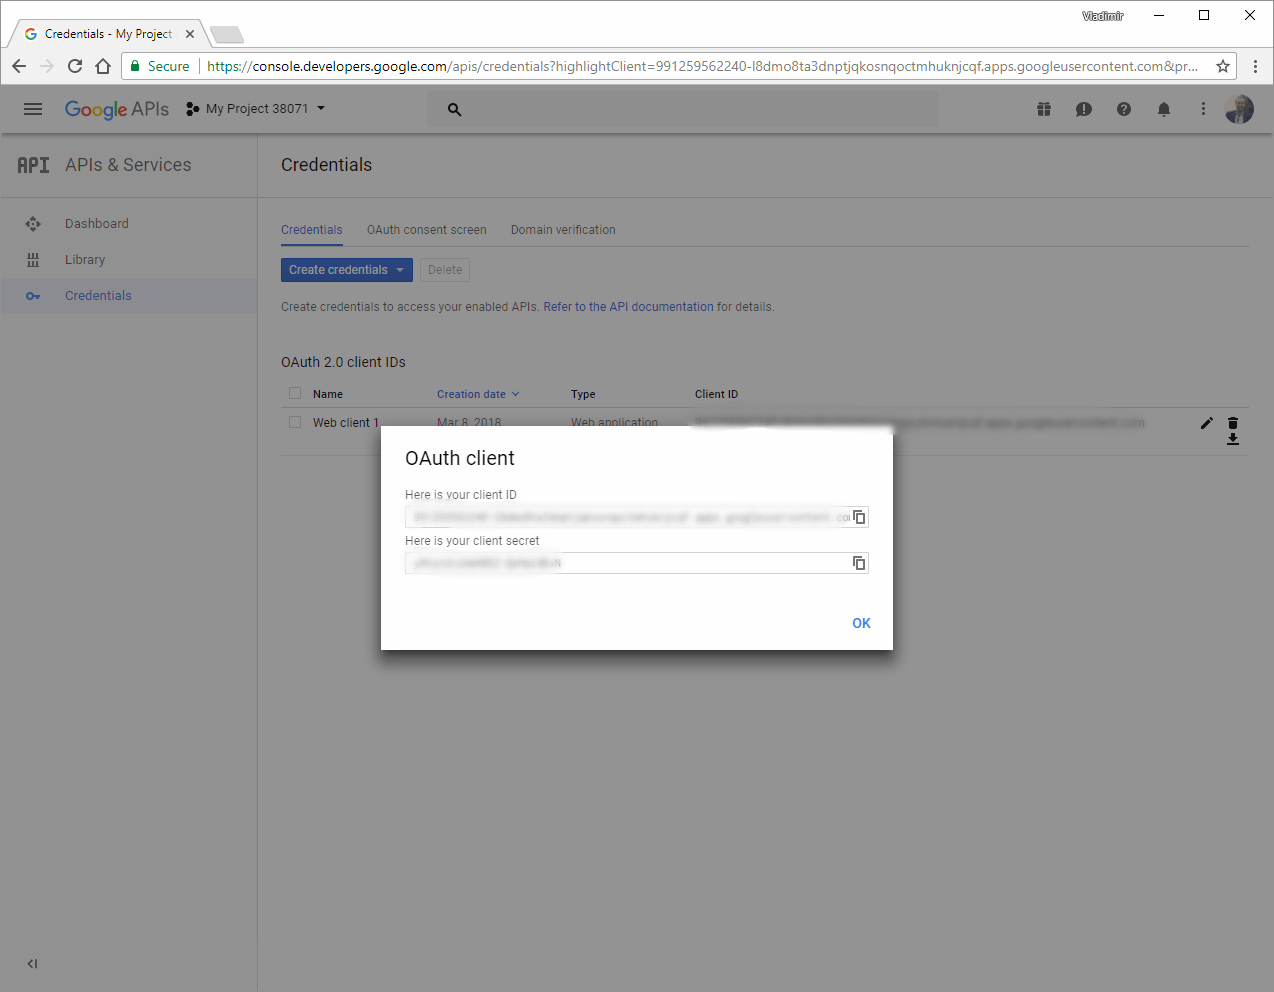The height and width of the screenshot is (992, 1274).
Task: Open the gift free trial icon
Action: click(x=1044, y=109)
